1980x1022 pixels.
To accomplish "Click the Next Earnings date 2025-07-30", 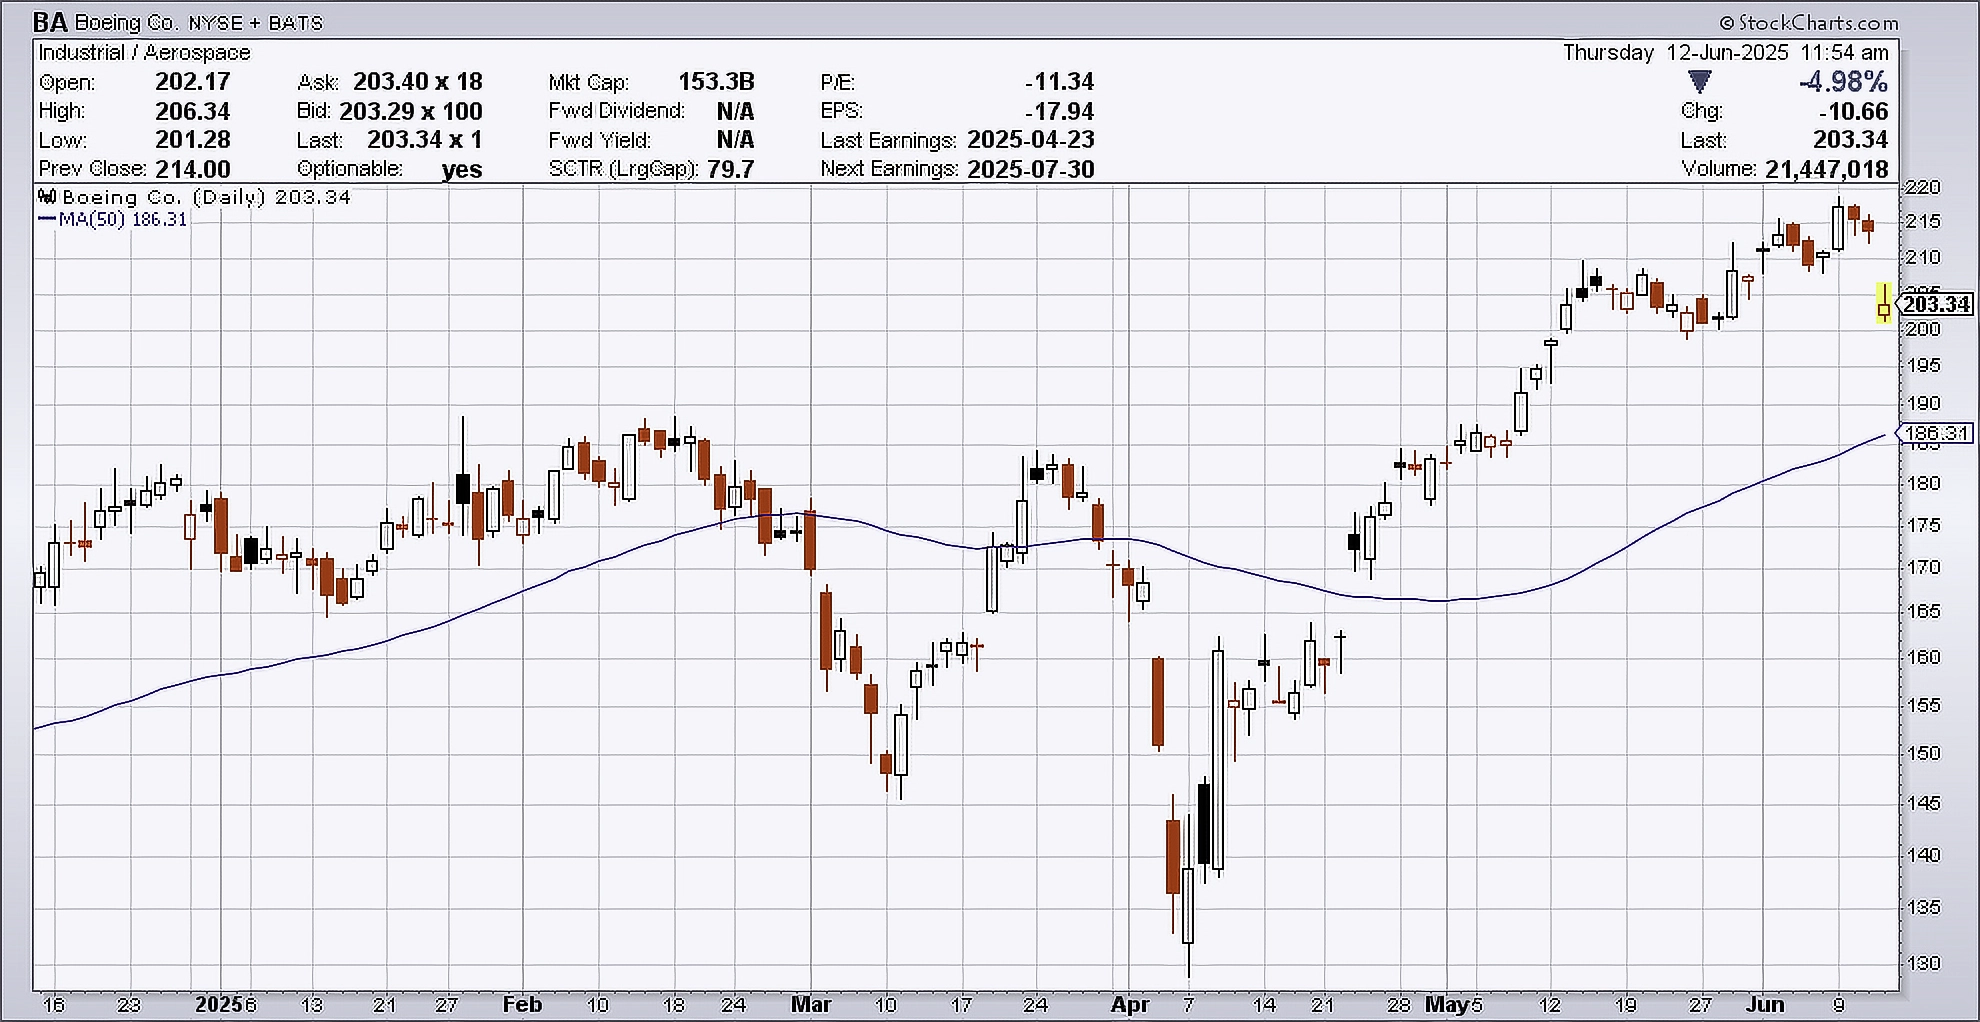I will click(1030, 169).
